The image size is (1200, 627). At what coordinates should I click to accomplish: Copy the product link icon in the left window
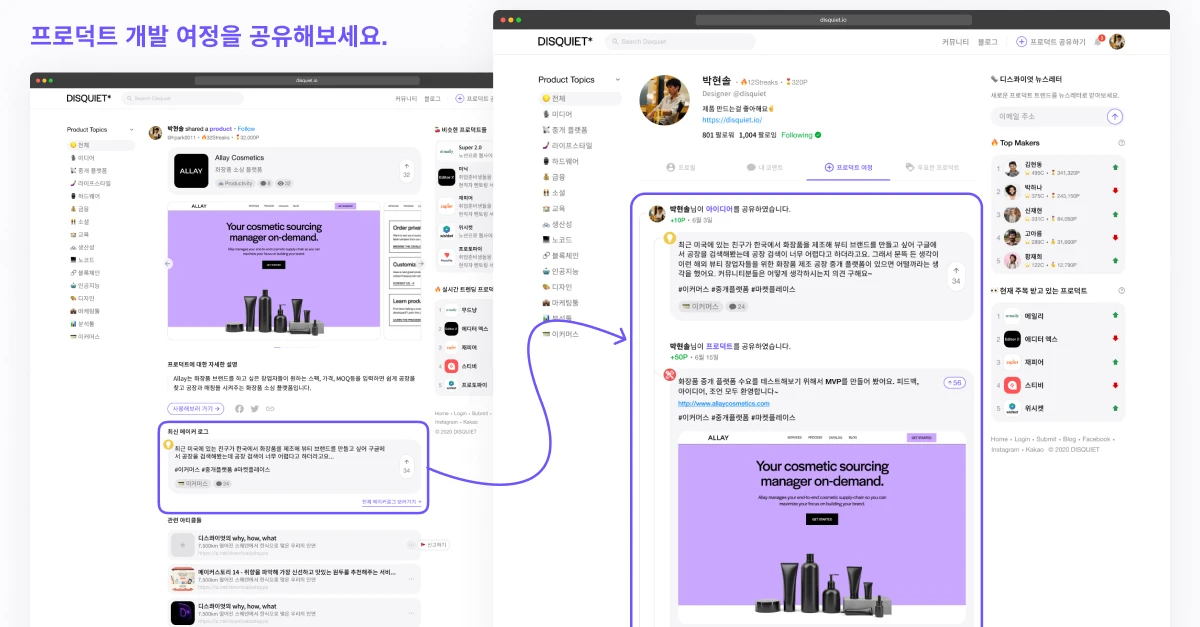pos(269,408)
